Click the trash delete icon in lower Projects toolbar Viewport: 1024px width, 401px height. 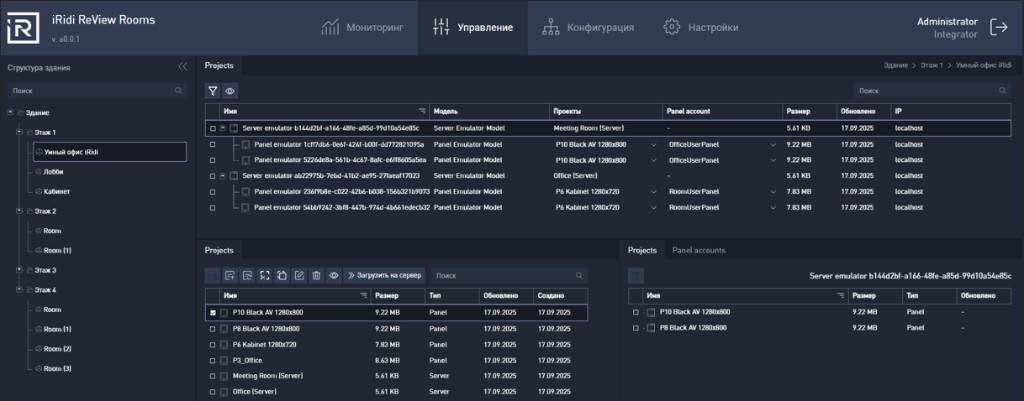[x=316, y=276]
